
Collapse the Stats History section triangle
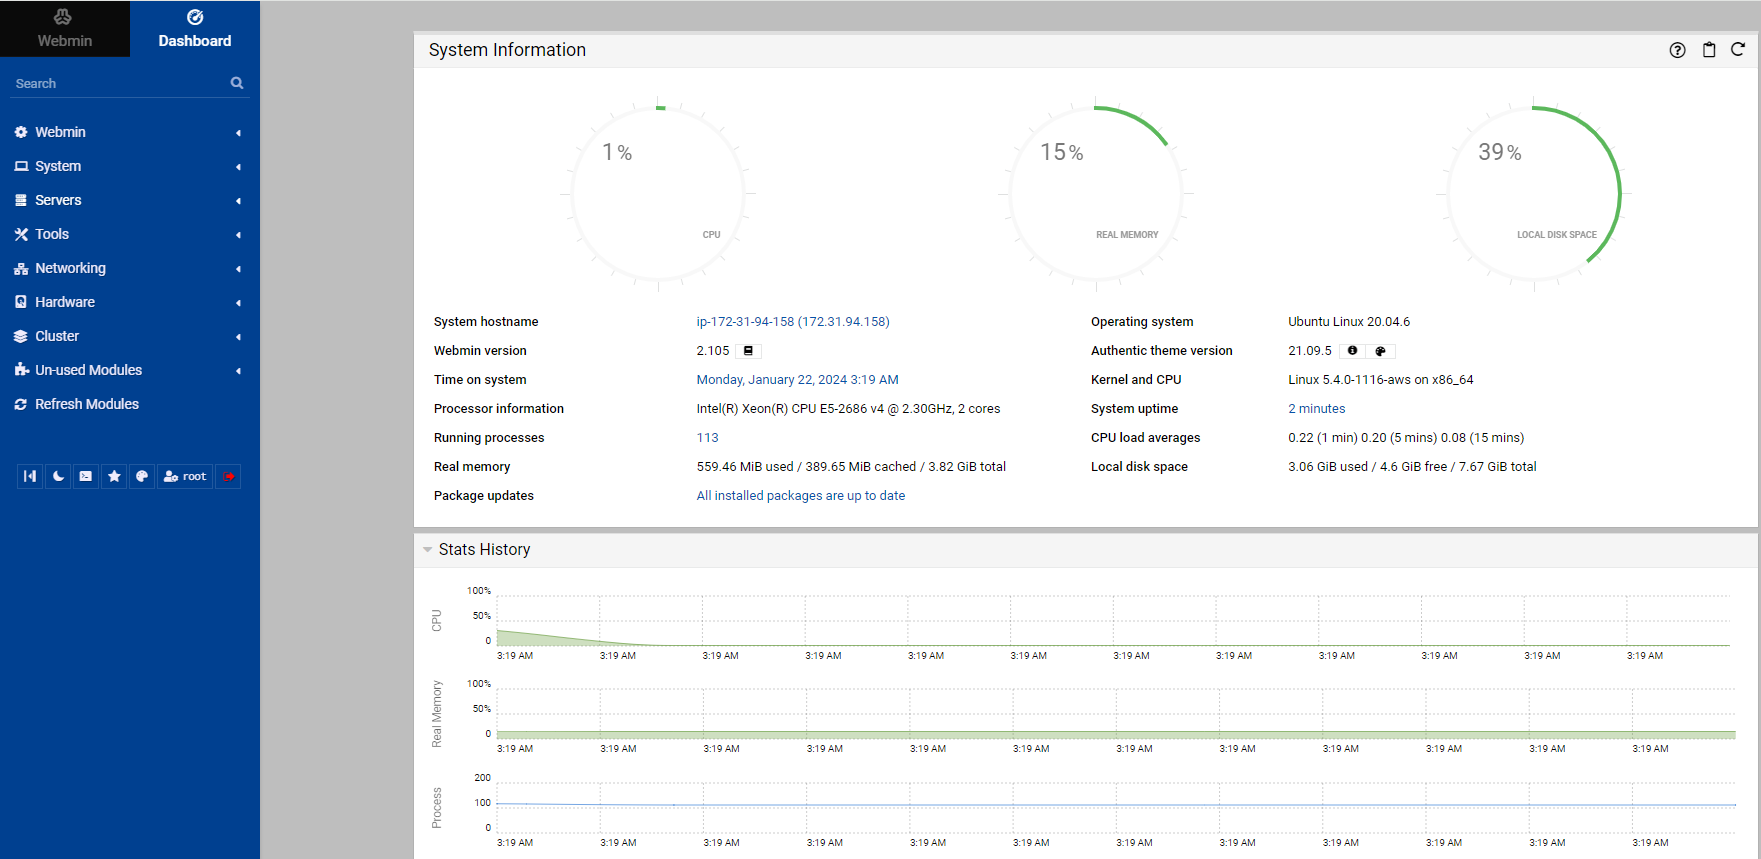click(428, 550)
